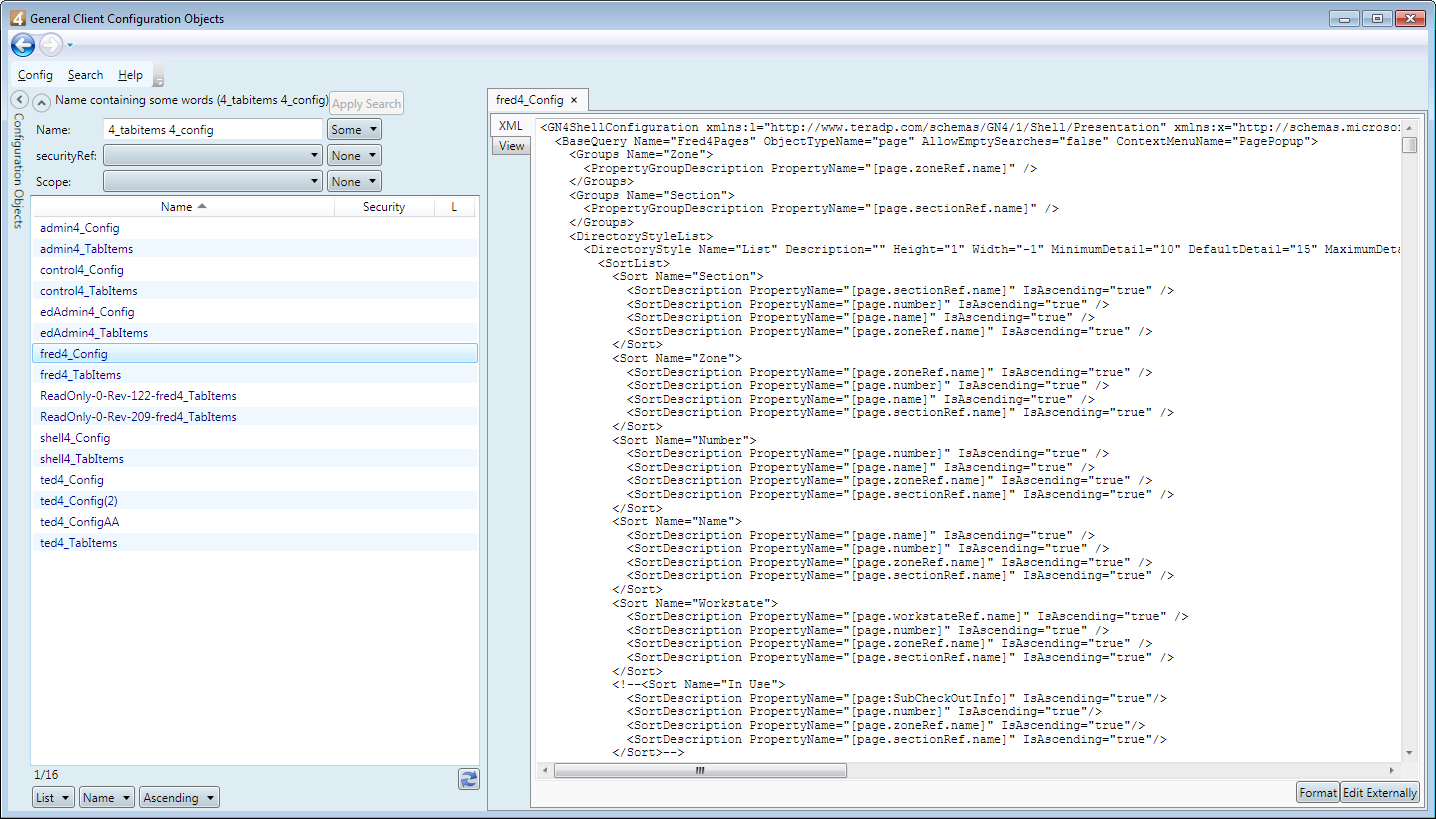Select control4_Config in the list
The width and height of the screenshot is (1436, 819).
pos(255,270)
